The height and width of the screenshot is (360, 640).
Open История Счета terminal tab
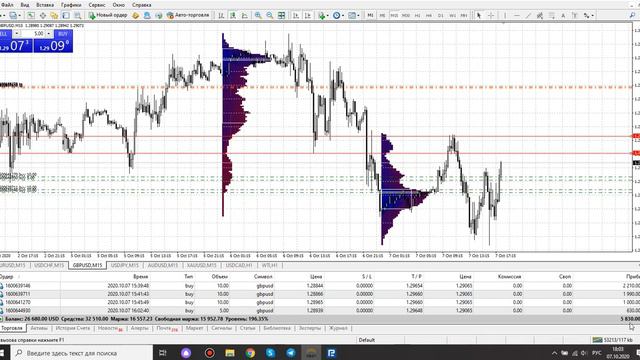[x=73, y=328]
